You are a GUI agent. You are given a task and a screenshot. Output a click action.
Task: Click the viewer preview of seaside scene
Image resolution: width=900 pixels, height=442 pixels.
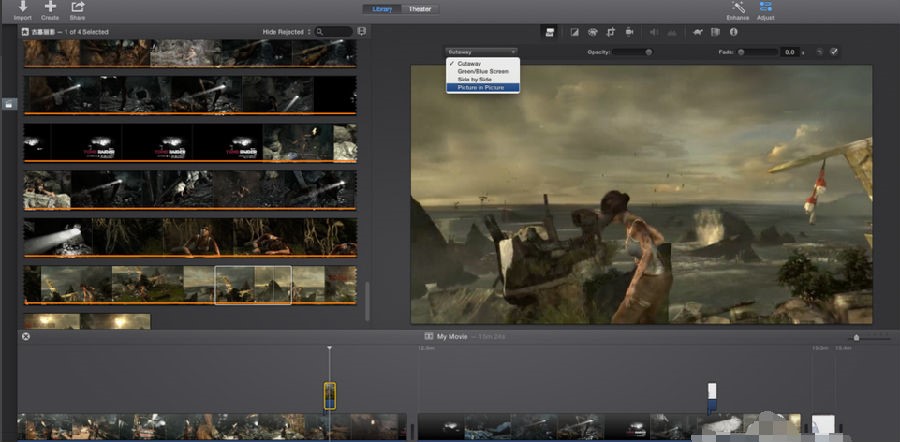click(x=641, y=194)
